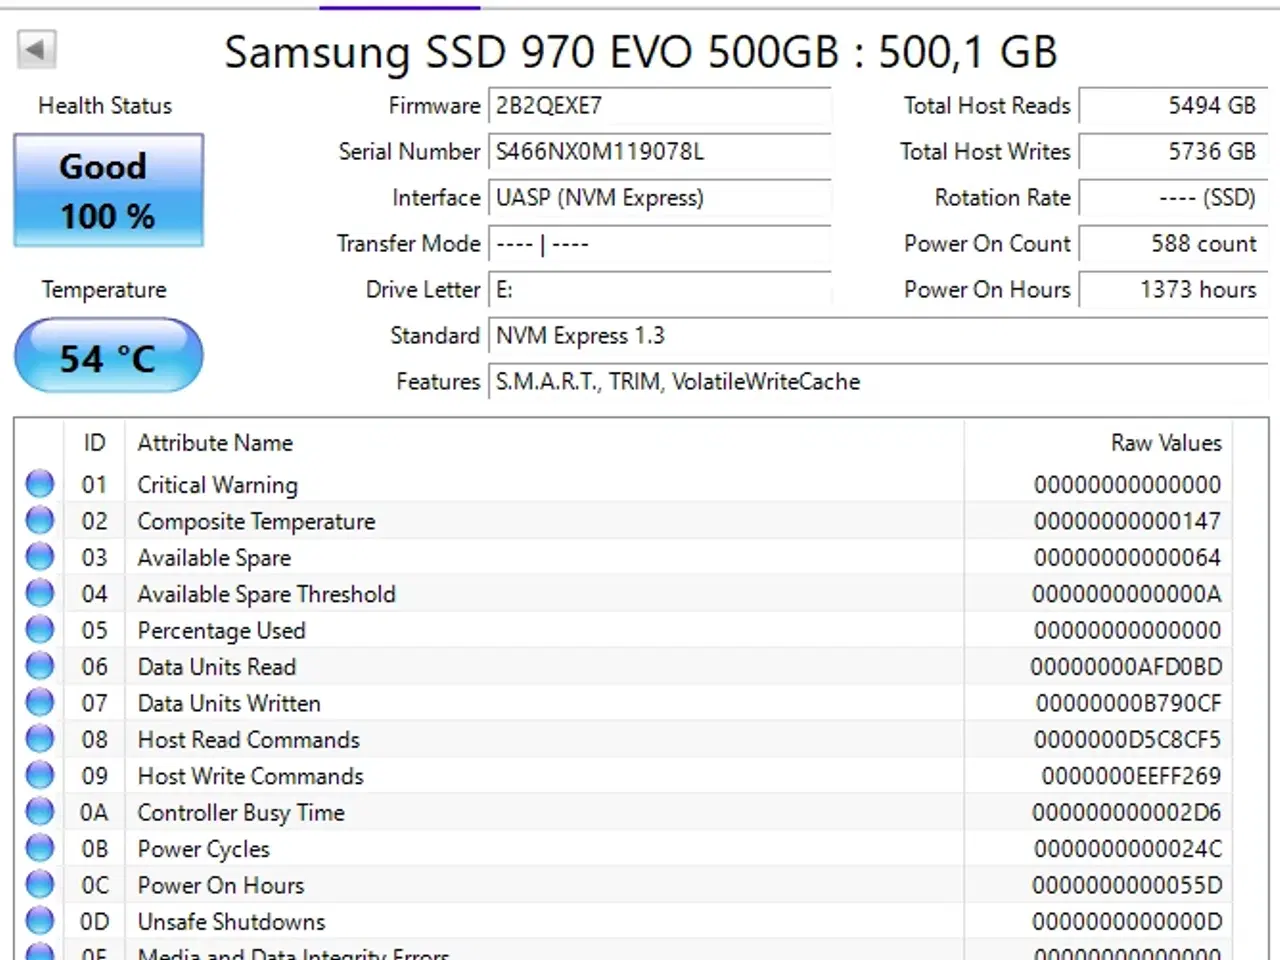
Task: Click the Good 100 % health status box
Action: 108,190
